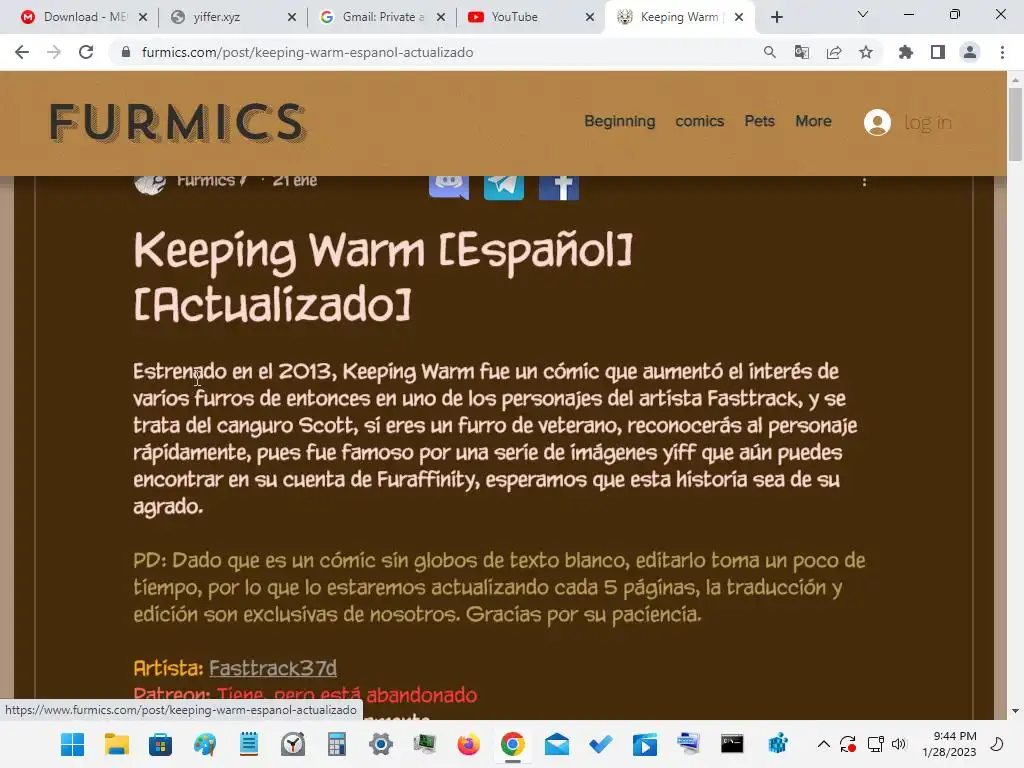Open Paint from the taskbar
The width and height of the screenshot is (1024, 768).
click(204, 744)
